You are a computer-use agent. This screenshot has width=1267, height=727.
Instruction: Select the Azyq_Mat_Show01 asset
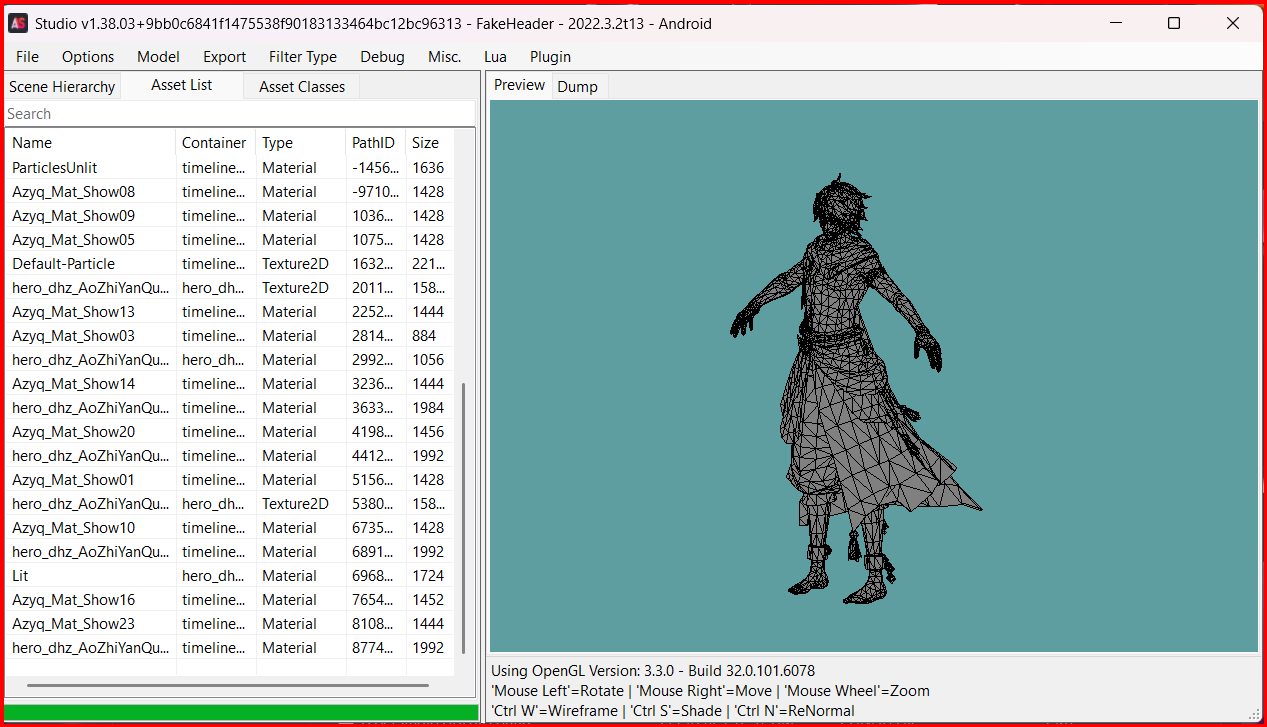[x=229, y=480]
